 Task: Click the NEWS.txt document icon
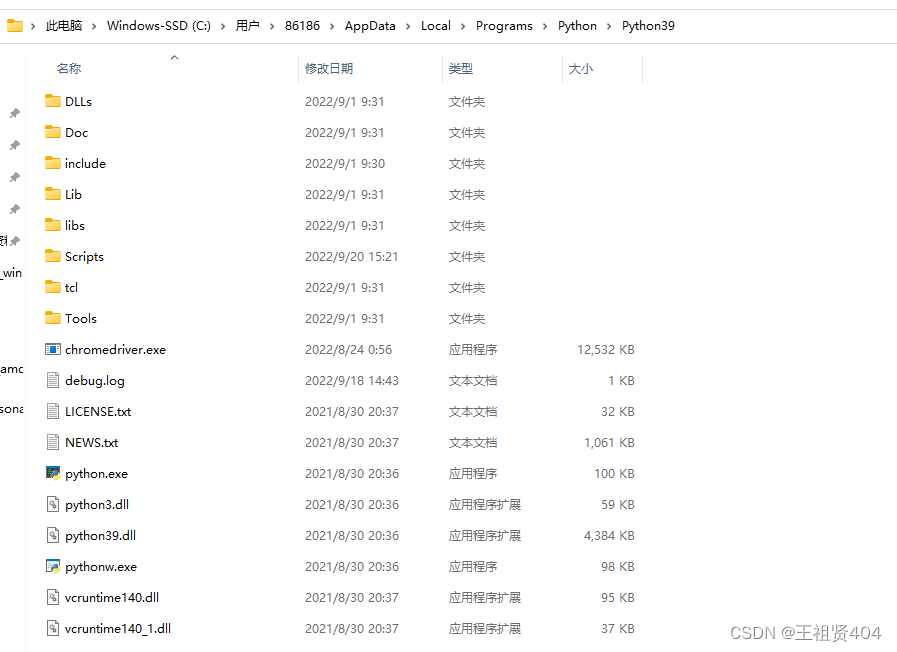(53, 442)
